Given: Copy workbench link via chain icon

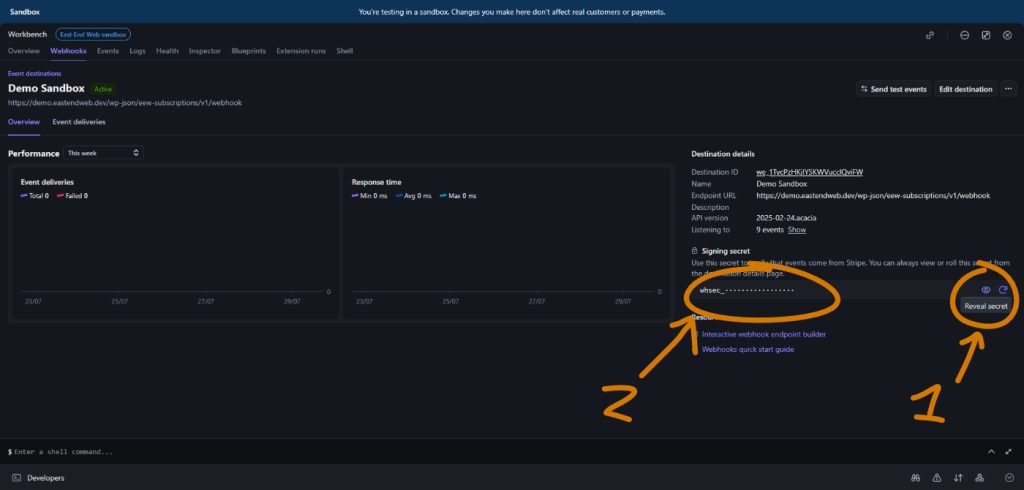Looking at the screenshot, I should pyautogui.click(x=930, y=35).
